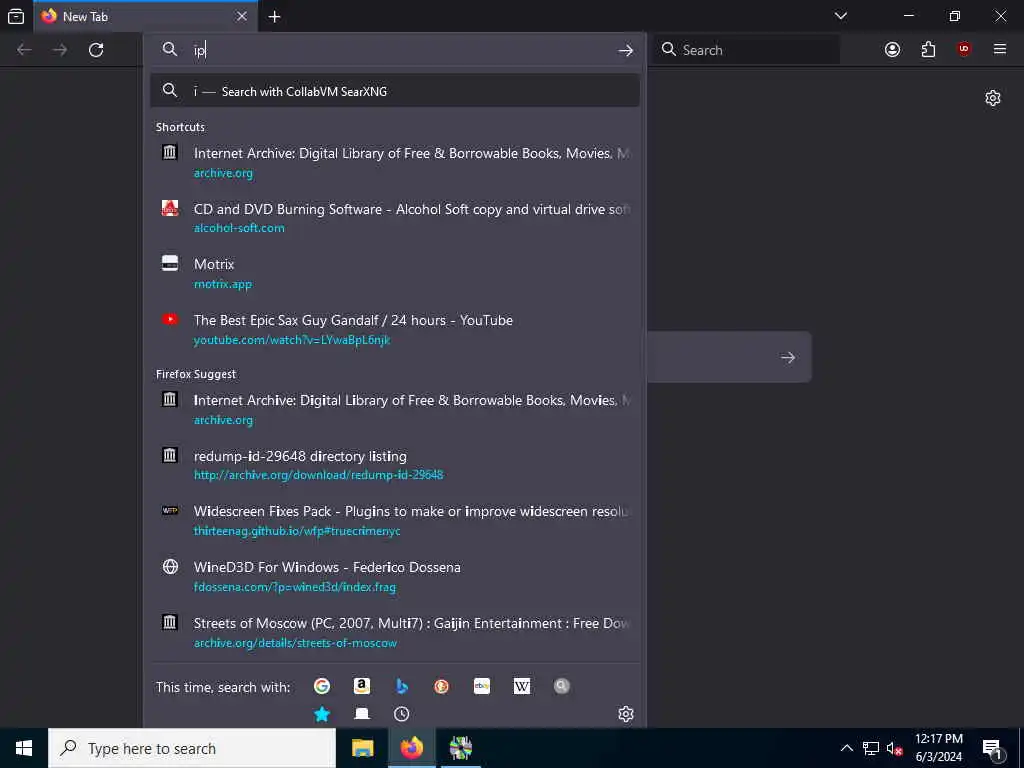Screen dimensions: 1024x768
Task: Open the Windows notification center
Action: 993,749
